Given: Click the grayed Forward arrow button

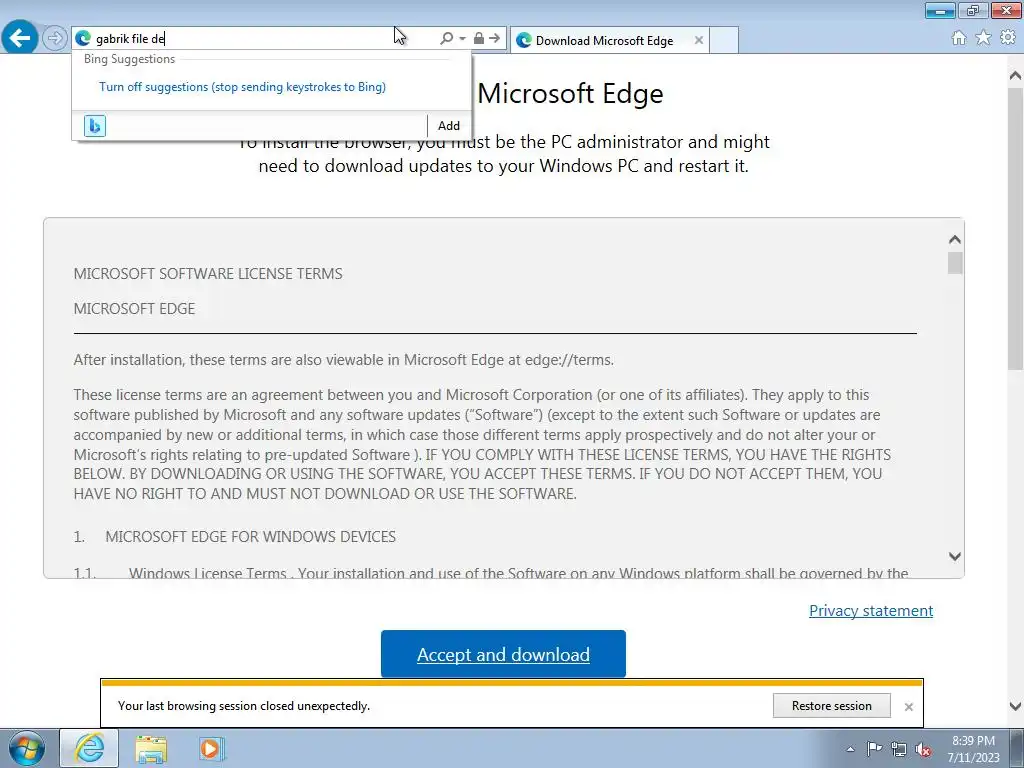Looking at the screenshot, I should tap(55, 38).
